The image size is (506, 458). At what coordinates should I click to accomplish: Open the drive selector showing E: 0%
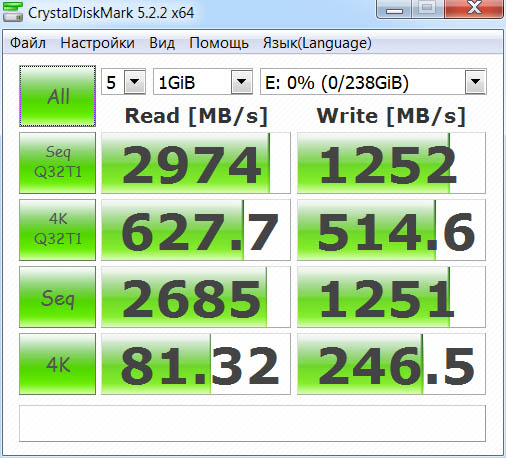[373, 82]
